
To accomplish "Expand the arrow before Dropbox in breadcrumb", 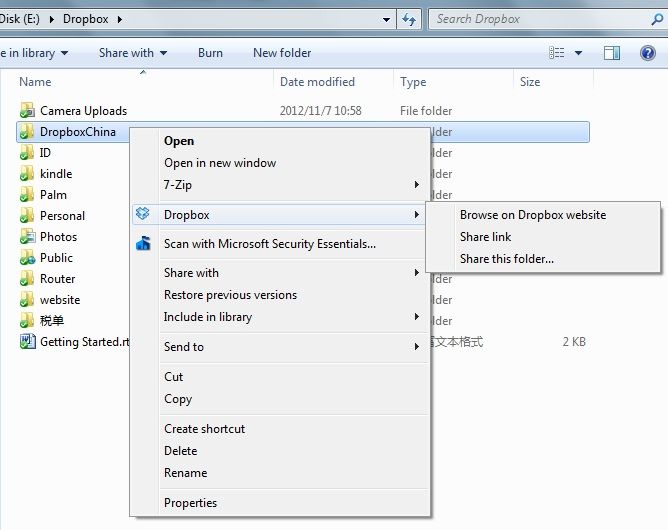I will [52, 19].
